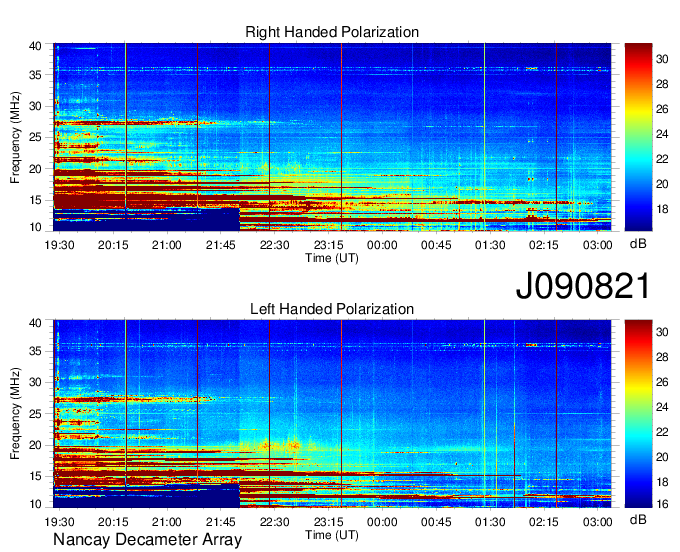Click the 30 MHz tick of Right Handed plot

35,106
